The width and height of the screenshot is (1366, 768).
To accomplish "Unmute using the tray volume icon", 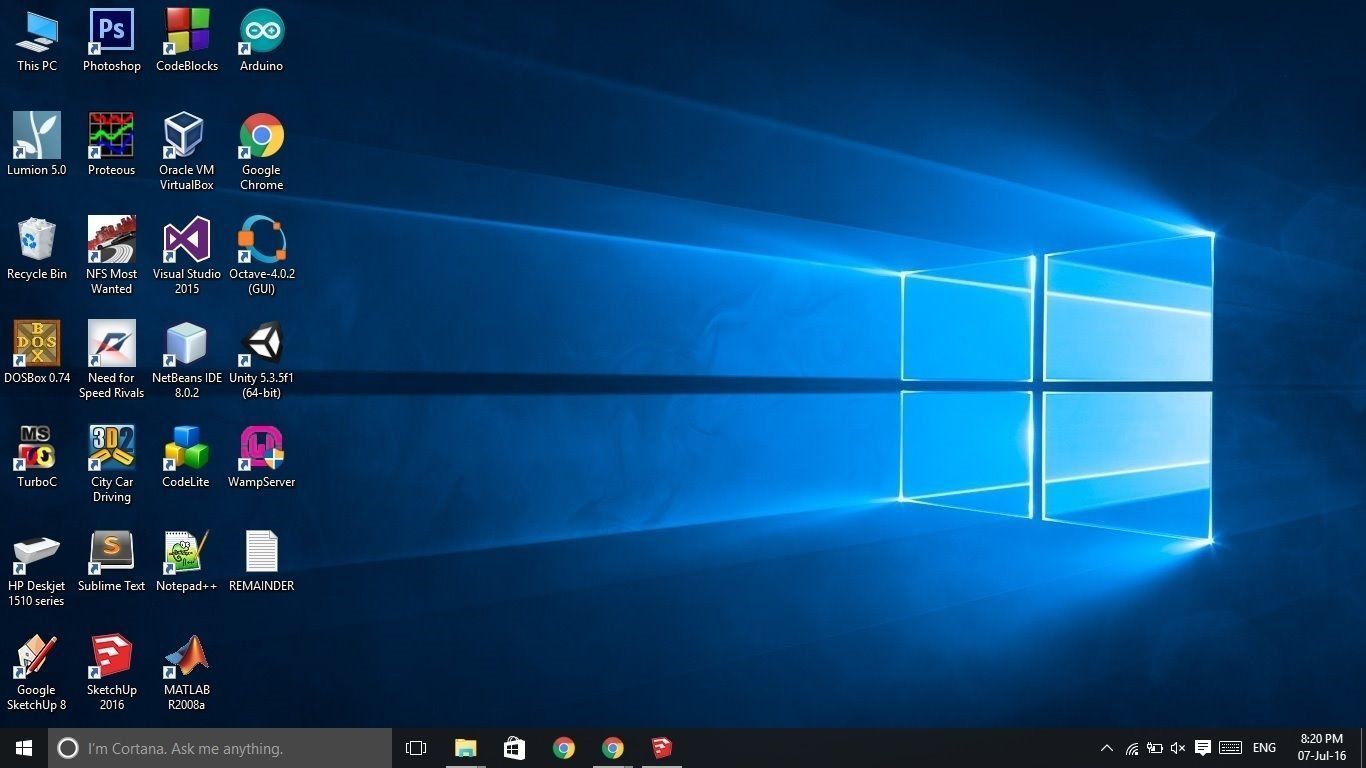I will pyautogui.click(x=1178, y=748).
